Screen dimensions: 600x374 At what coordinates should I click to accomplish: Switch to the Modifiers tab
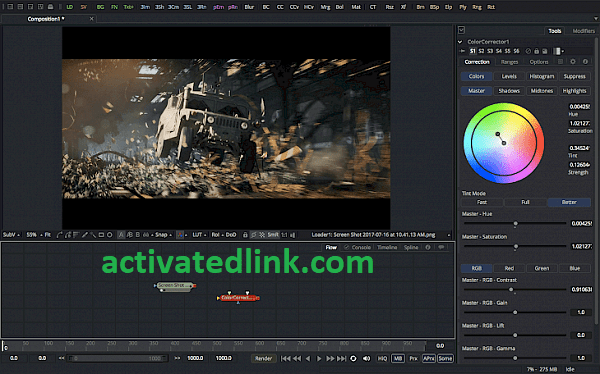[584, 31]
